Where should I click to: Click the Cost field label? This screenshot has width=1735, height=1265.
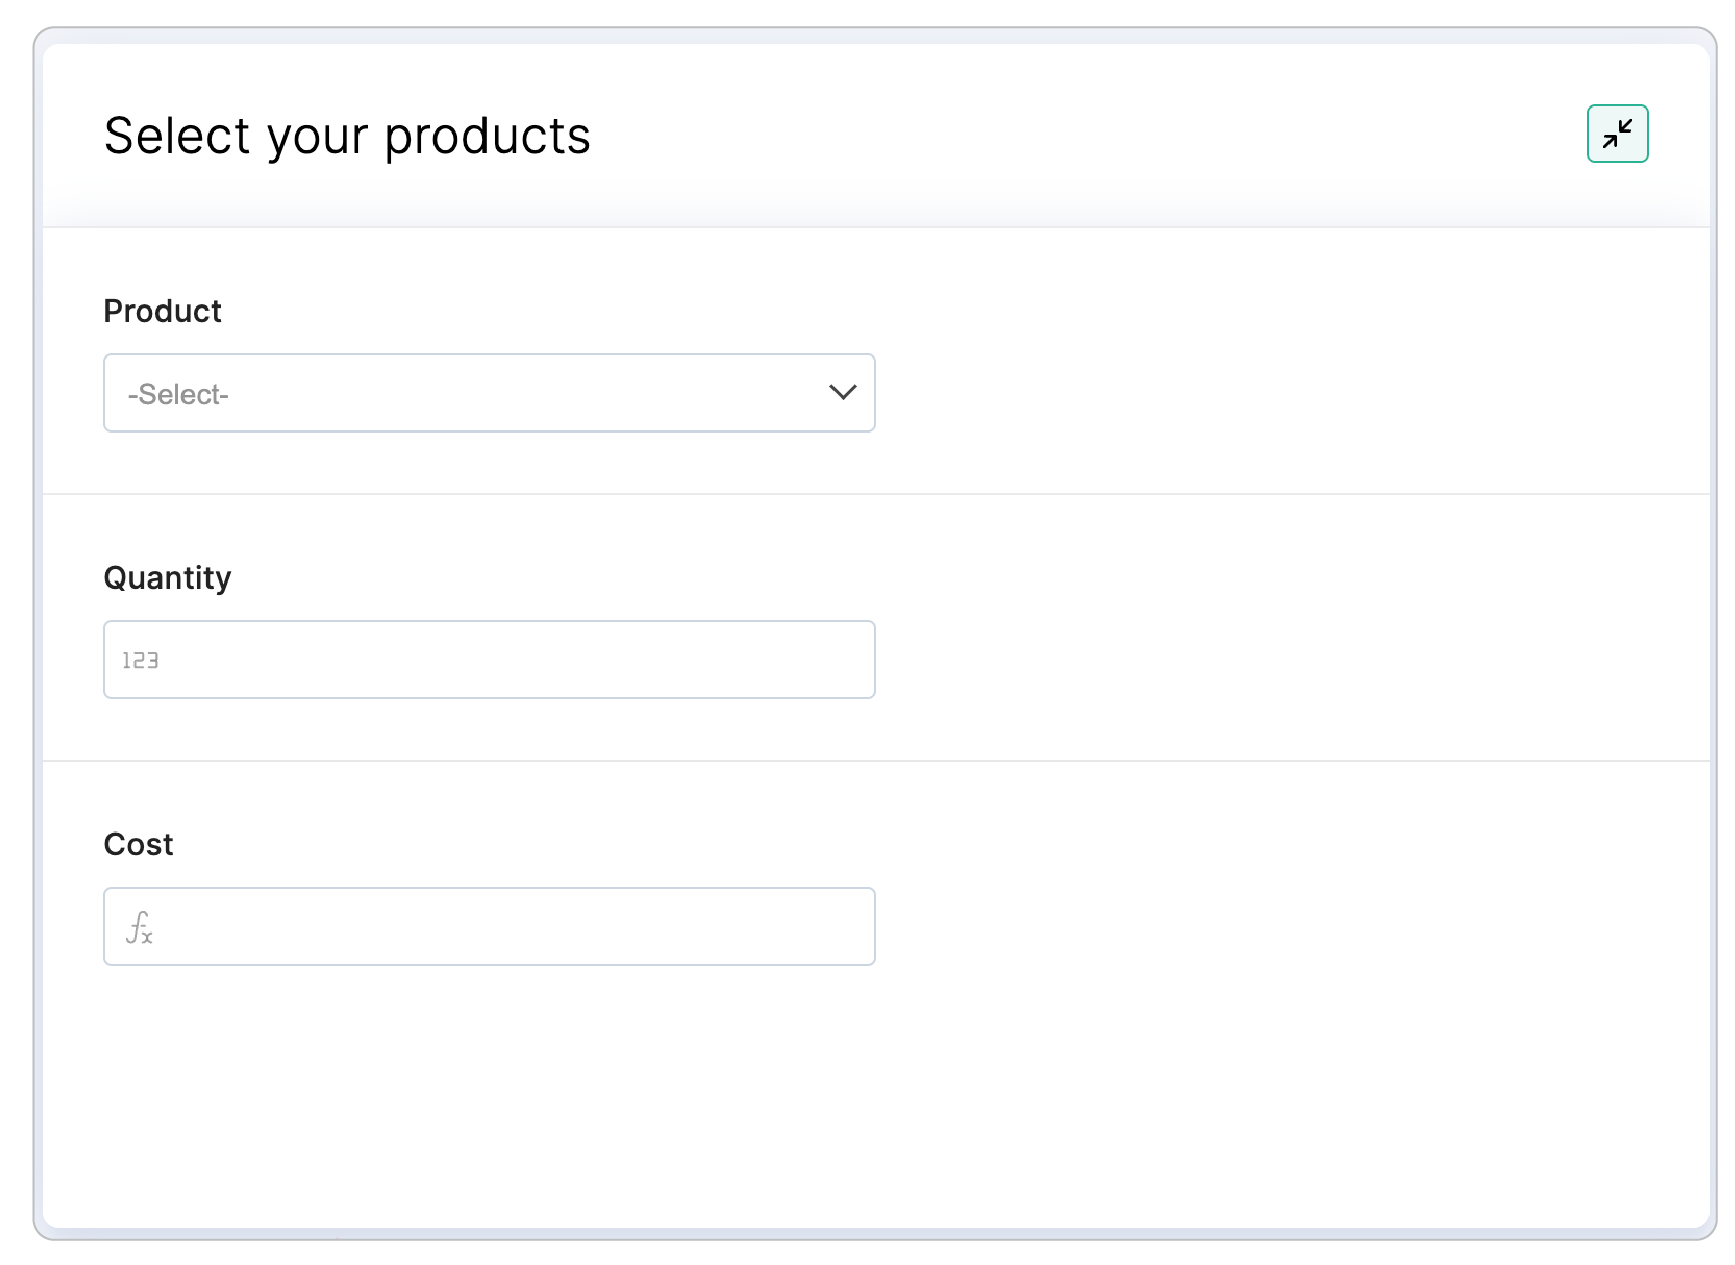138,845
